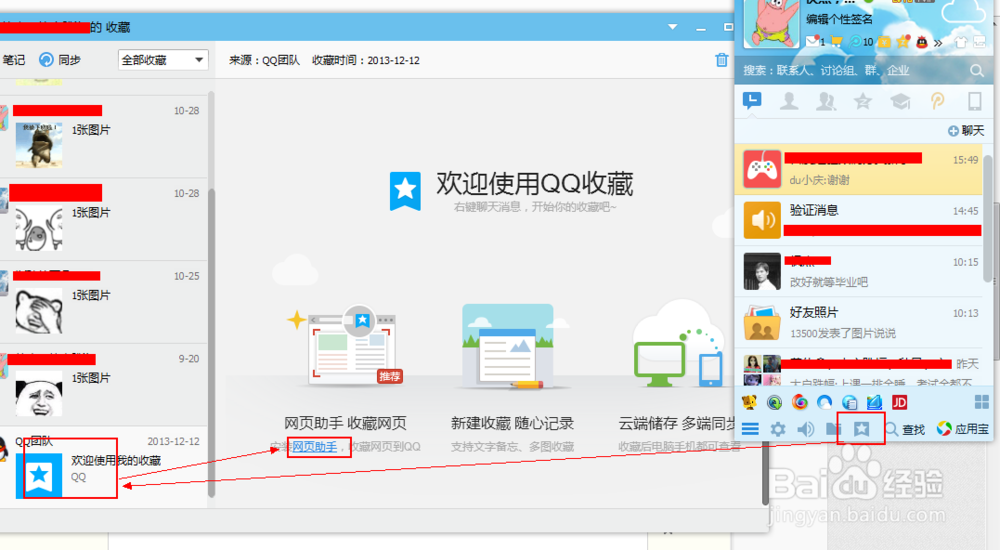
Task: Switch to the mobile phone tab
Action: (974, 101)
